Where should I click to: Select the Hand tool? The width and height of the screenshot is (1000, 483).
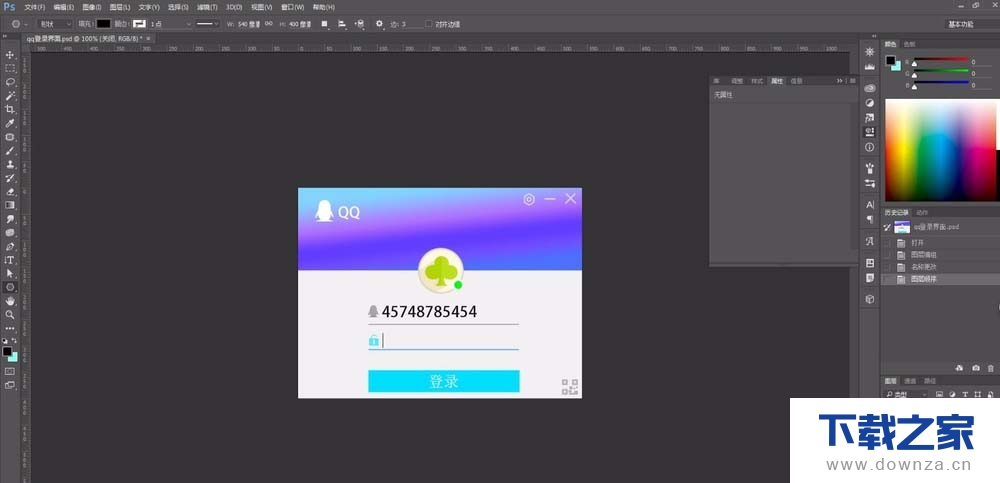(10, 301)
